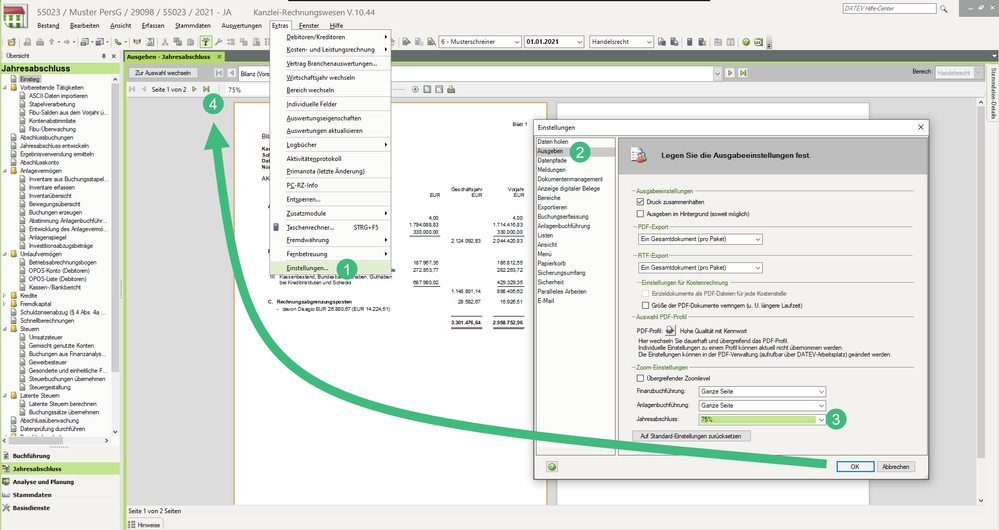Viewport: 999px width, 530px height.
Task: Click the handshake icon in toolbar
Action: click(137, 42)
